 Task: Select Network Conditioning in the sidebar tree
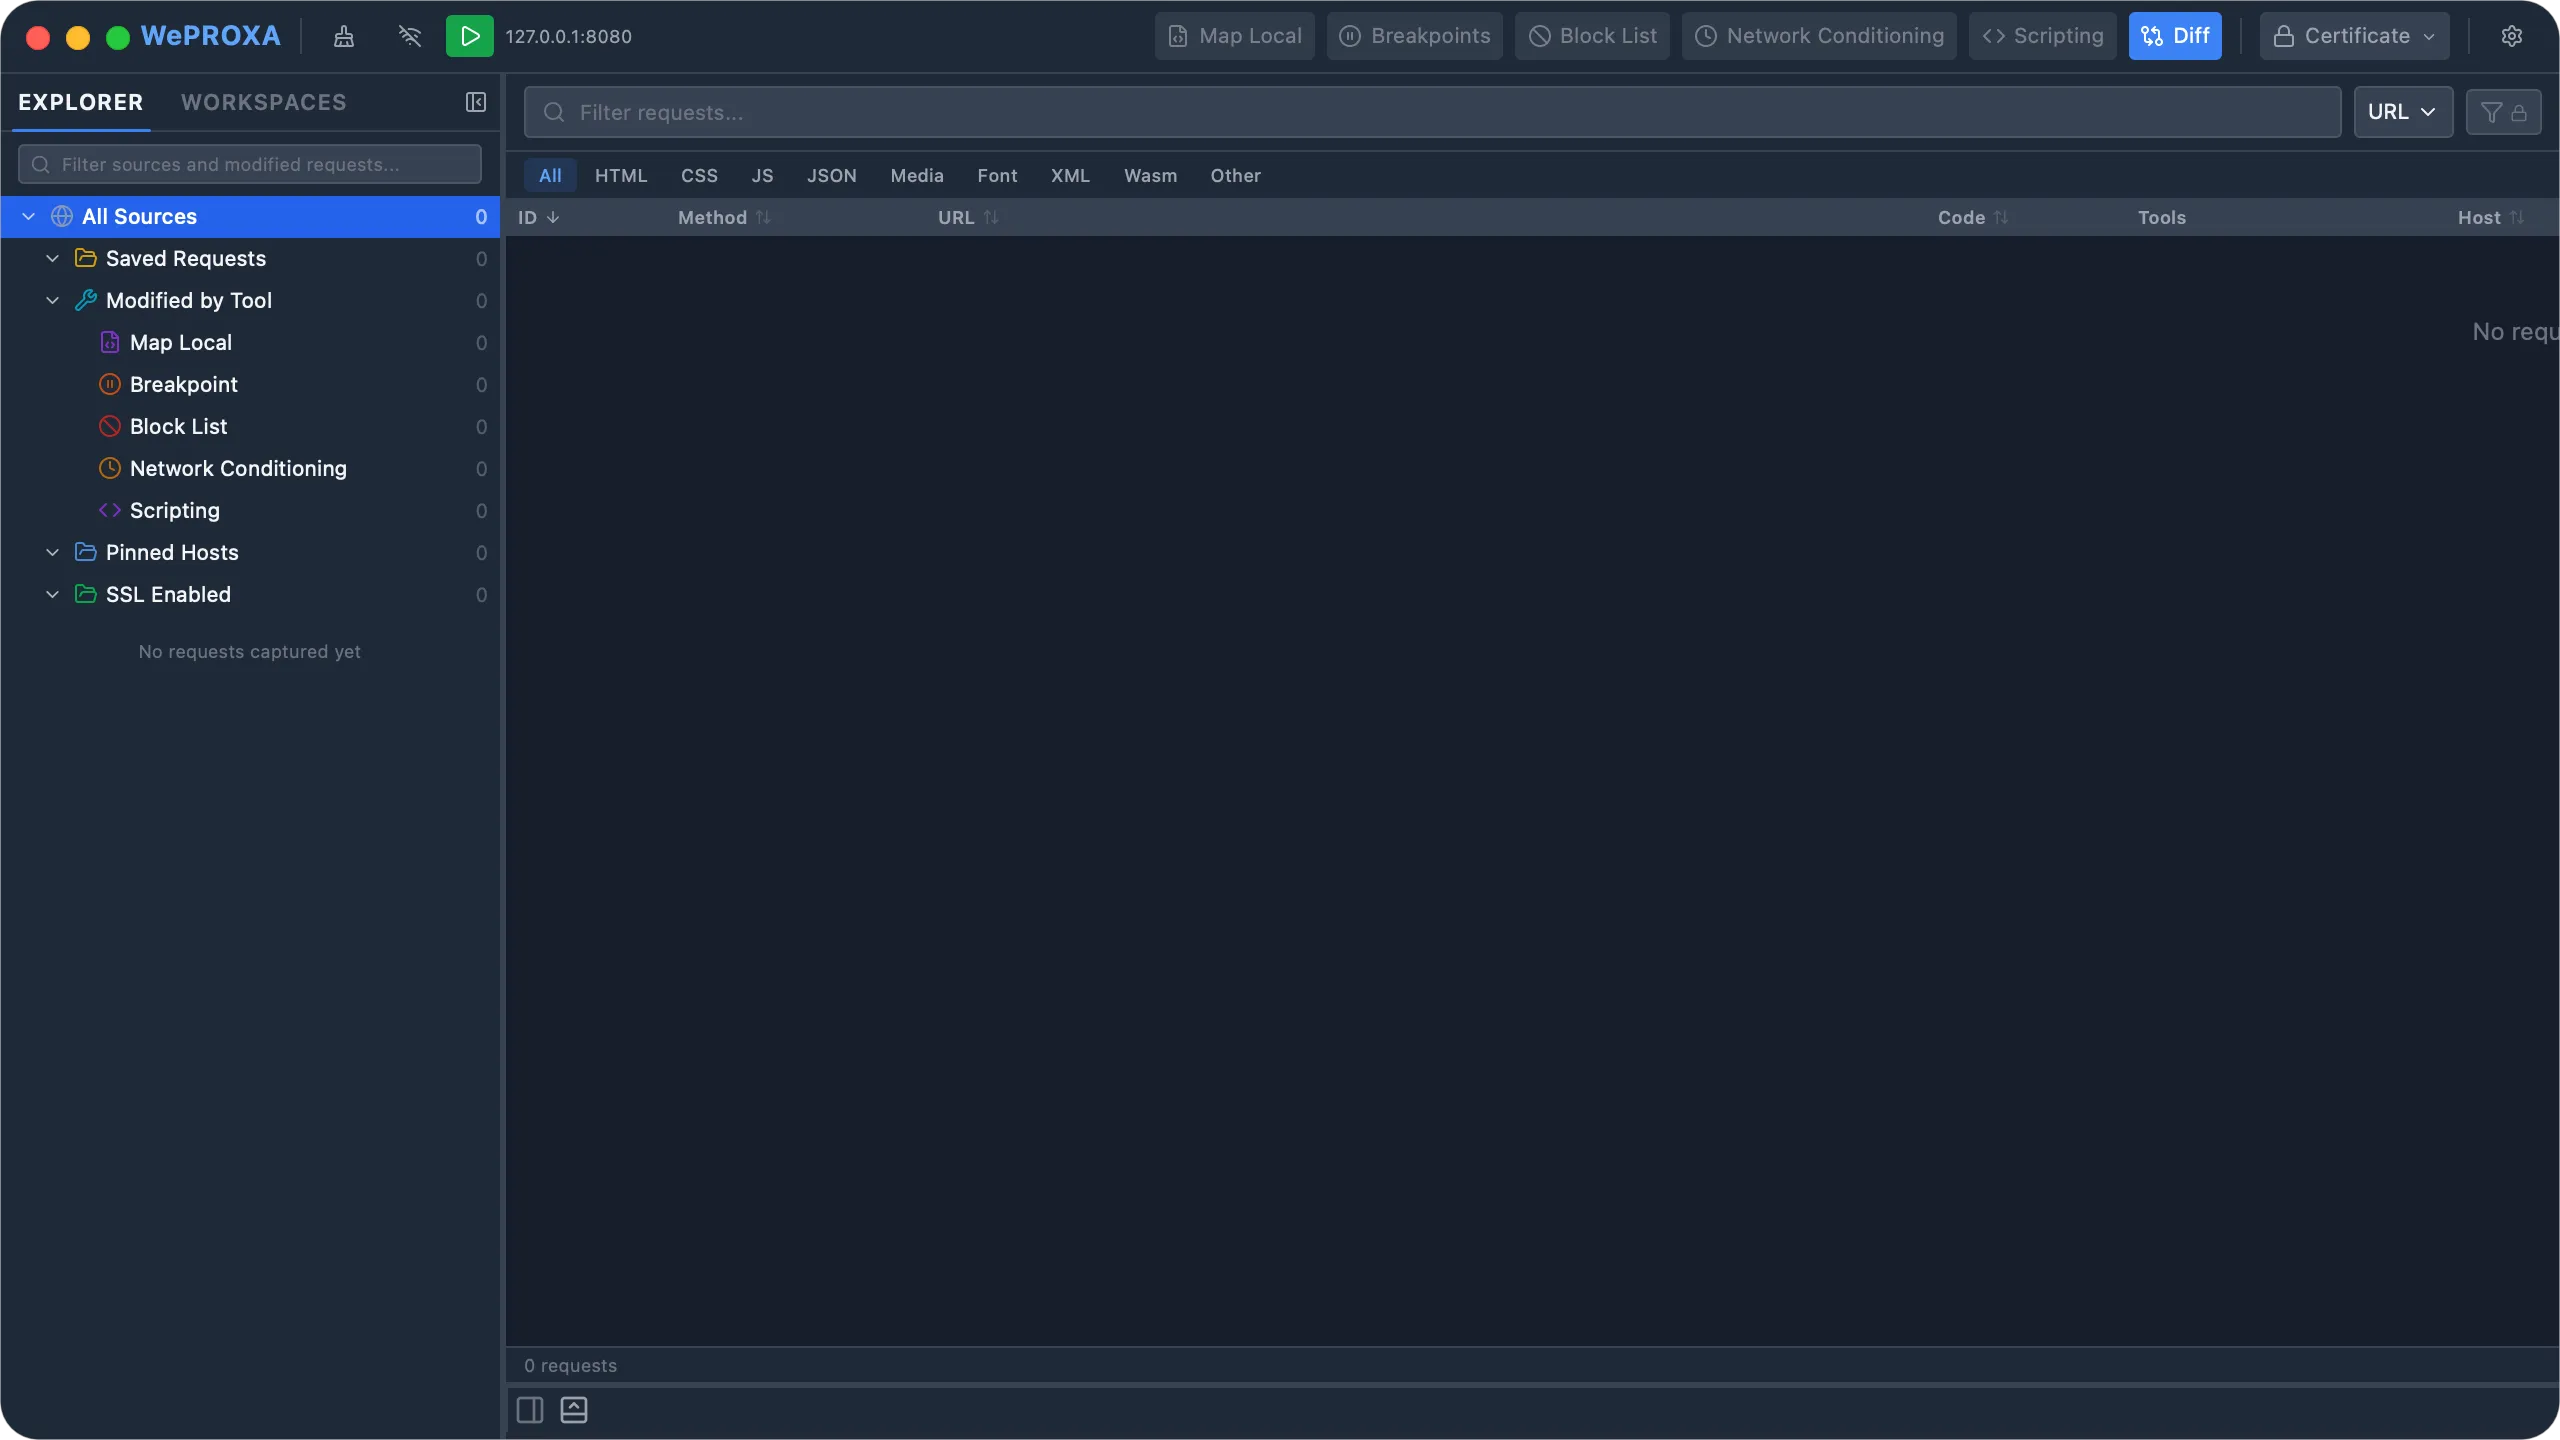(x=250, y=468)
